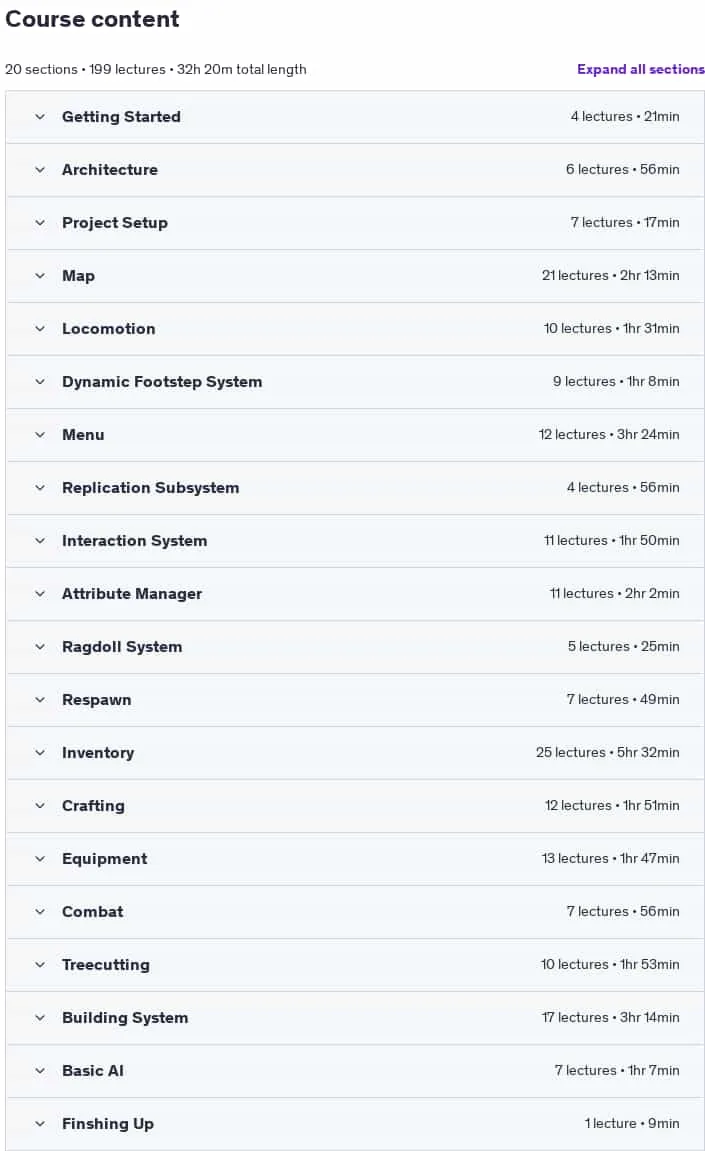Open the Inventory section title
705x1151 pixels.
pyautogui.click(x=98, y=752)
